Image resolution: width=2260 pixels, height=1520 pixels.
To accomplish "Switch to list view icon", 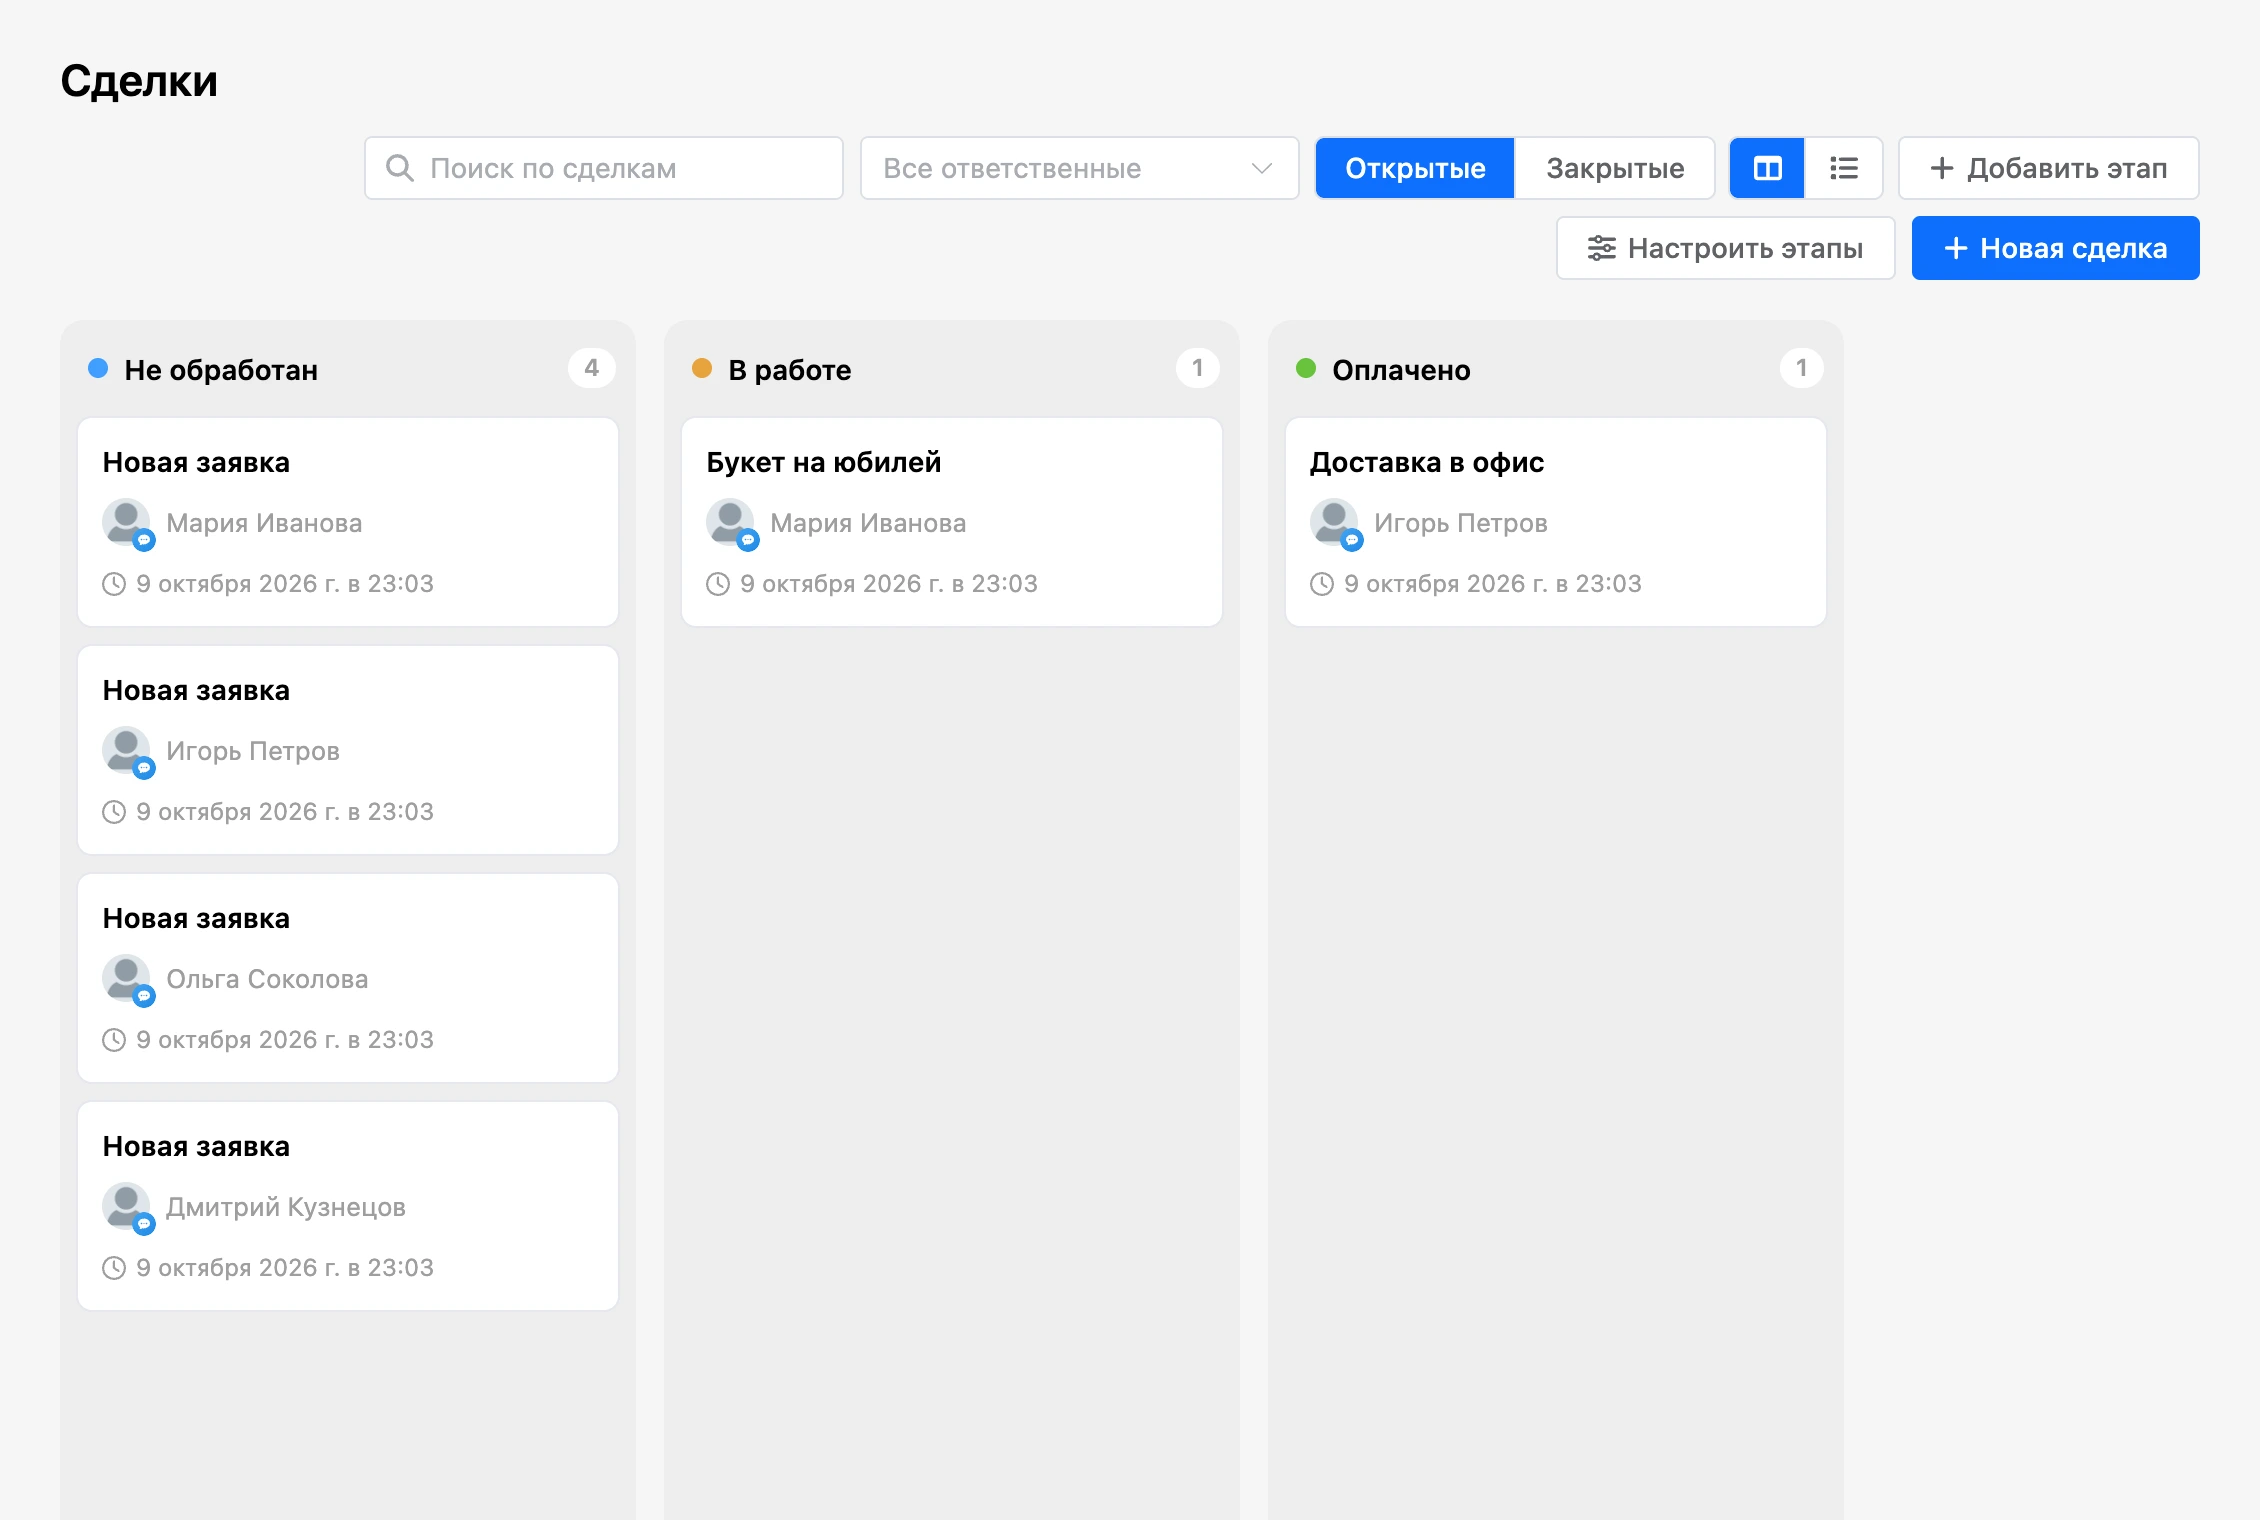I will coord(1843,168).
